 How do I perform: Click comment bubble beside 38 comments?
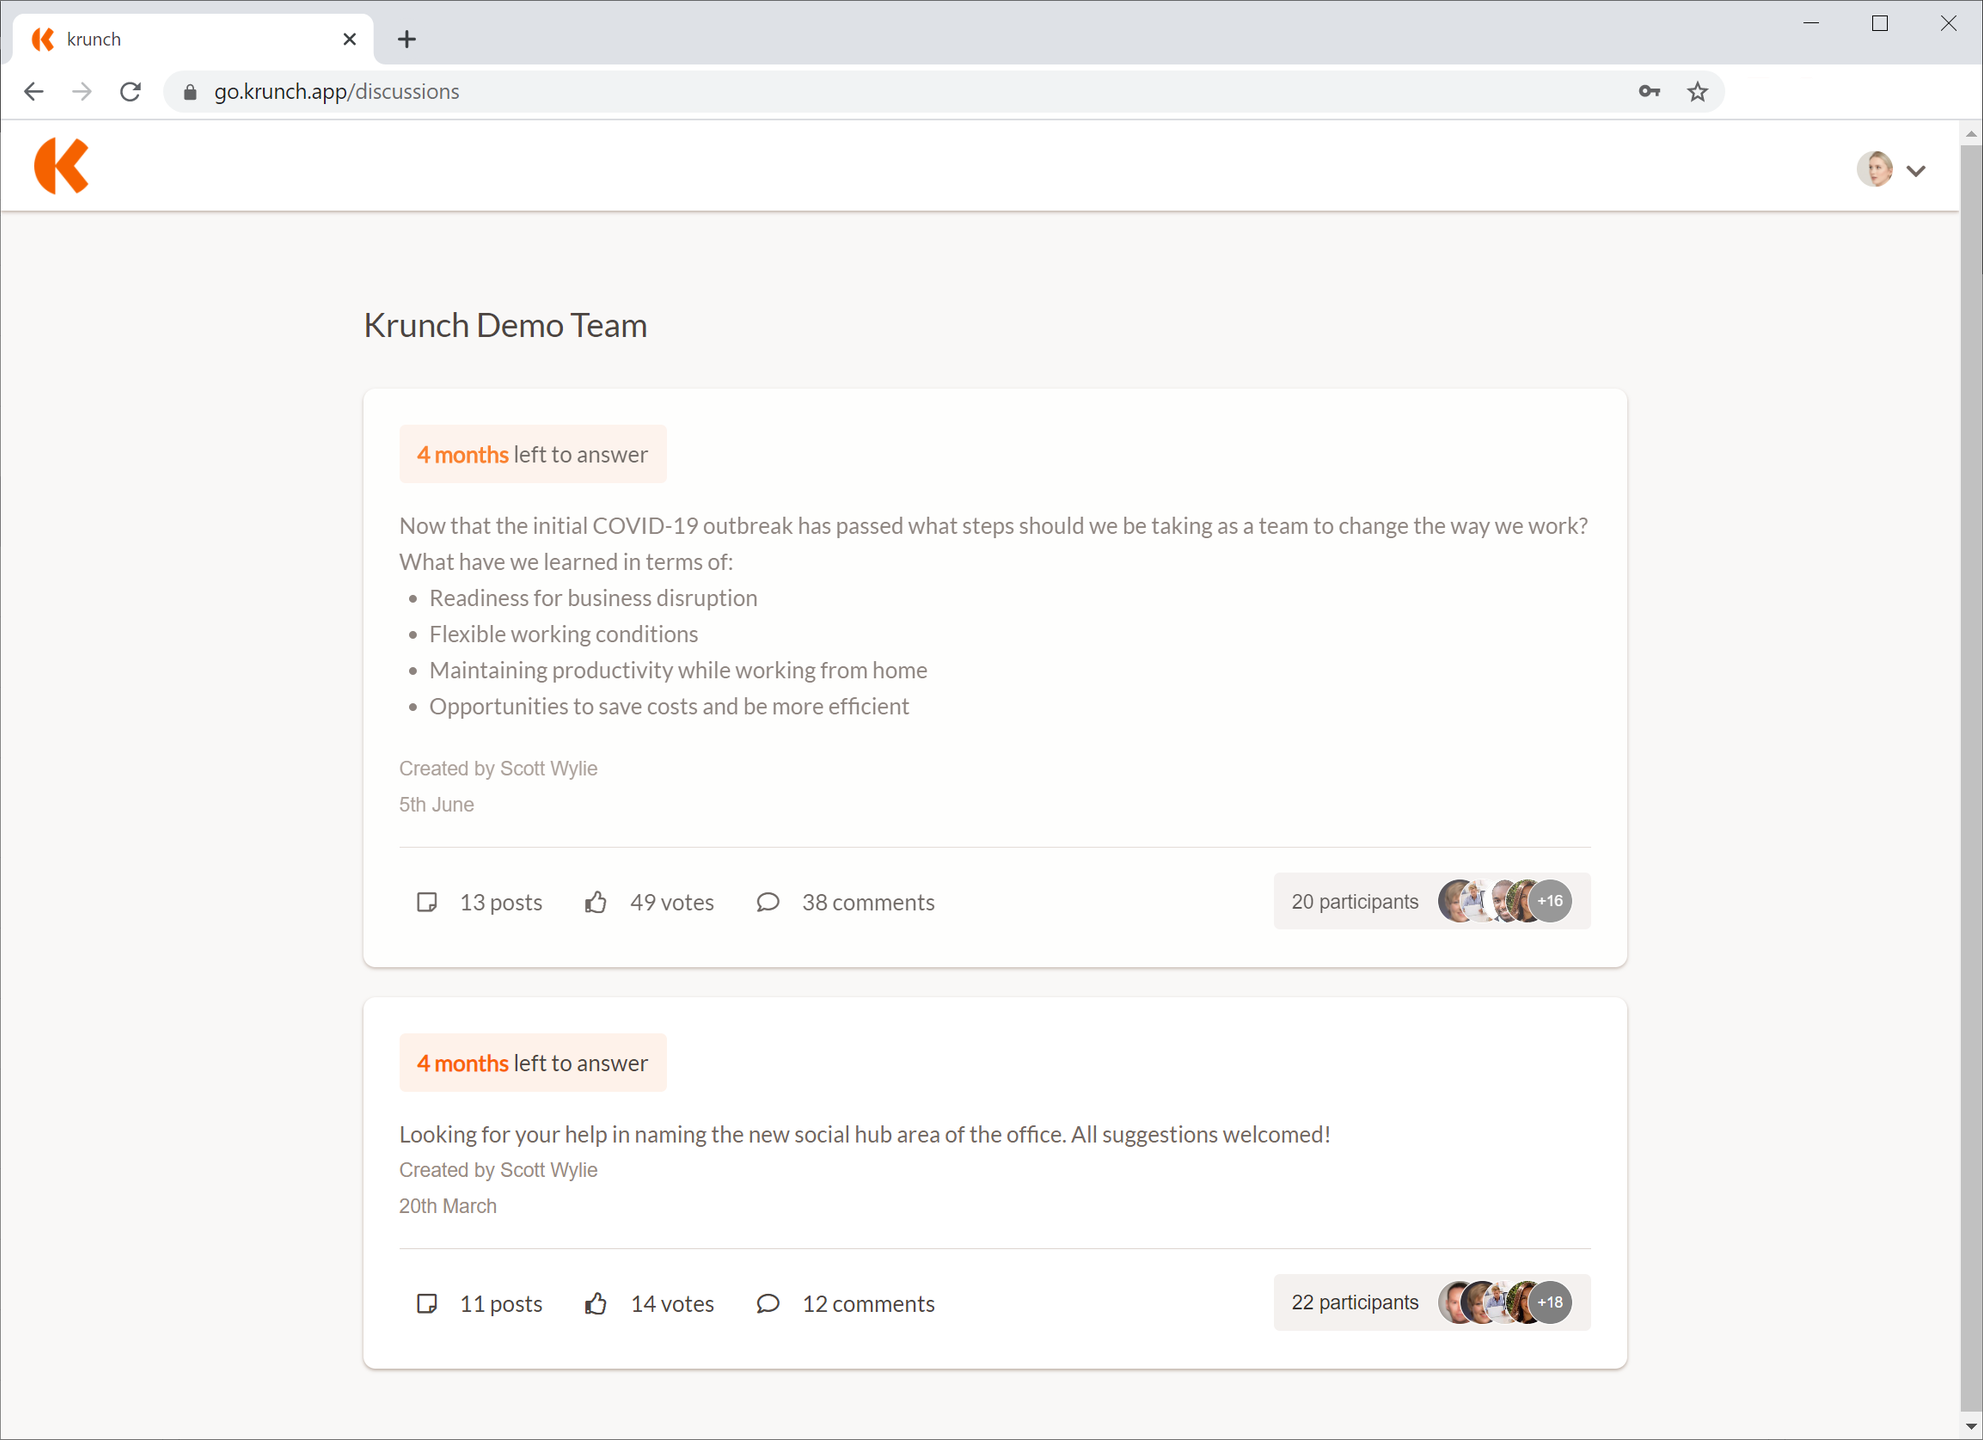pyautogui.click(x=767, y=902)
